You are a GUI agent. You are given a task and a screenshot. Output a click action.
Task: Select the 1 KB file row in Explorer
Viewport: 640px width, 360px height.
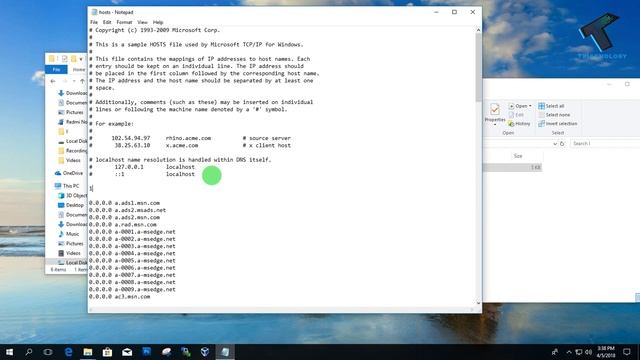tap(513, 167)
